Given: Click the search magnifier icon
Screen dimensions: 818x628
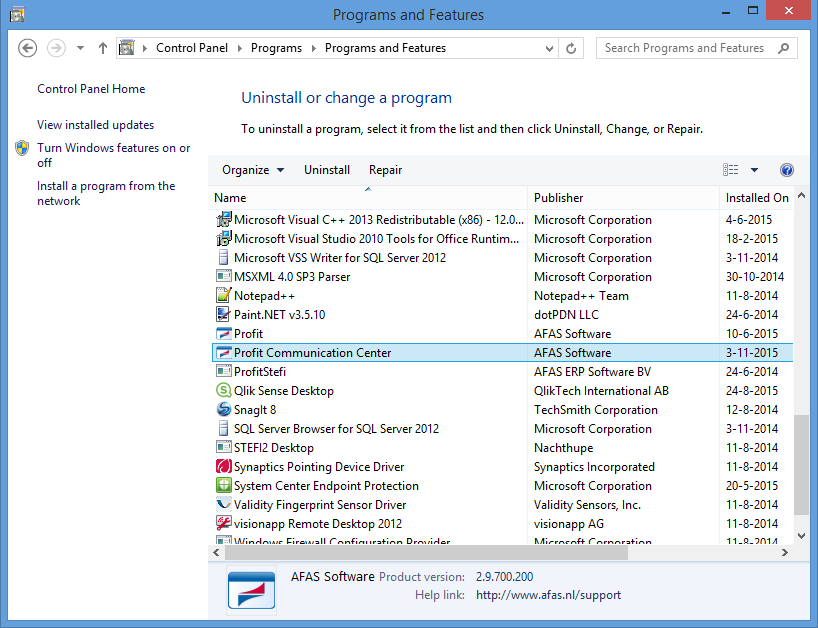Looking at the screenshot, I should pyautogui.click(x=784, y=48).
